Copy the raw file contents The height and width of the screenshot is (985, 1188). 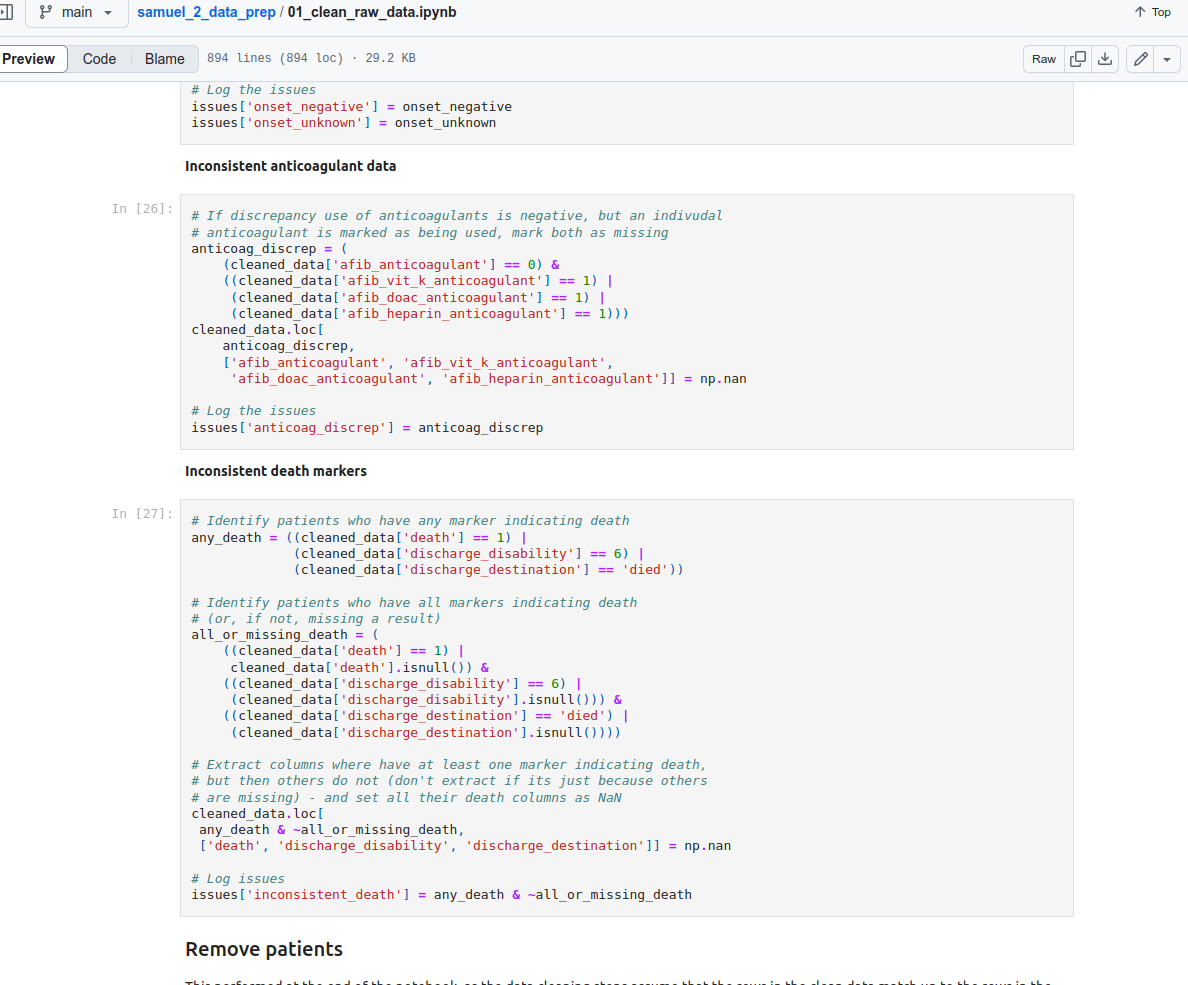1078,59
